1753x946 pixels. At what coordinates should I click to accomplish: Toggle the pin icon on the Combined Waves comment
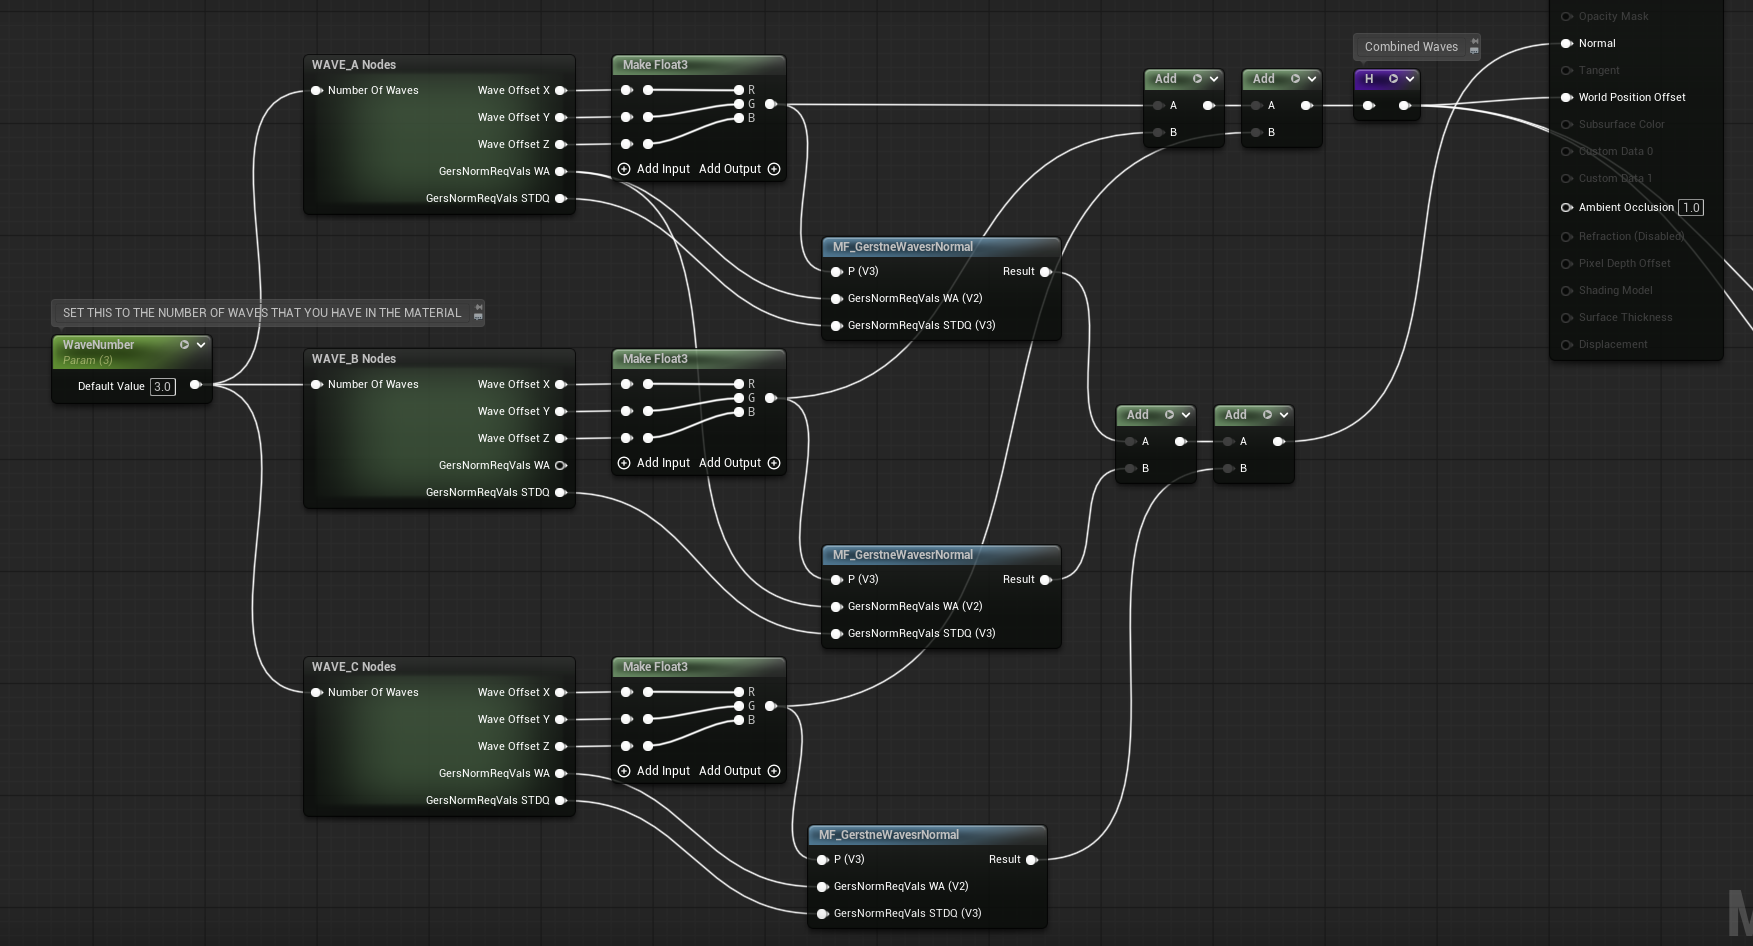(1474, 41)
